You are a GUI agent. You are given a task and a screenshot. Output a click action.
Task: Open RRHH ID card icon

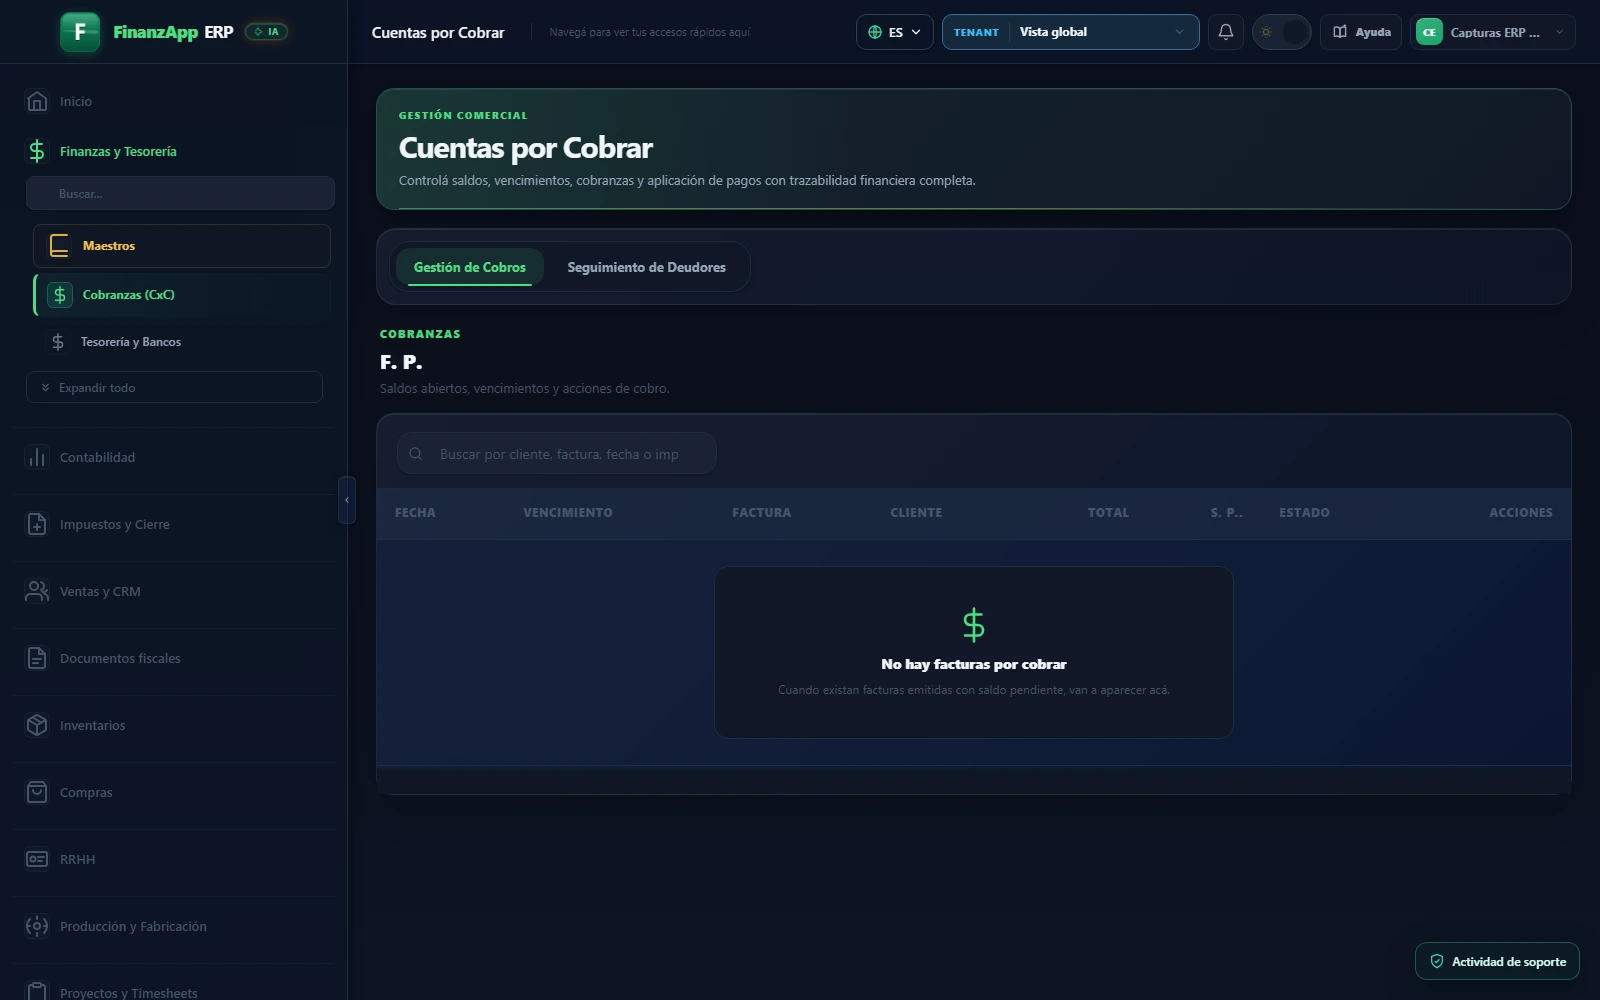(x=37, y=859)
